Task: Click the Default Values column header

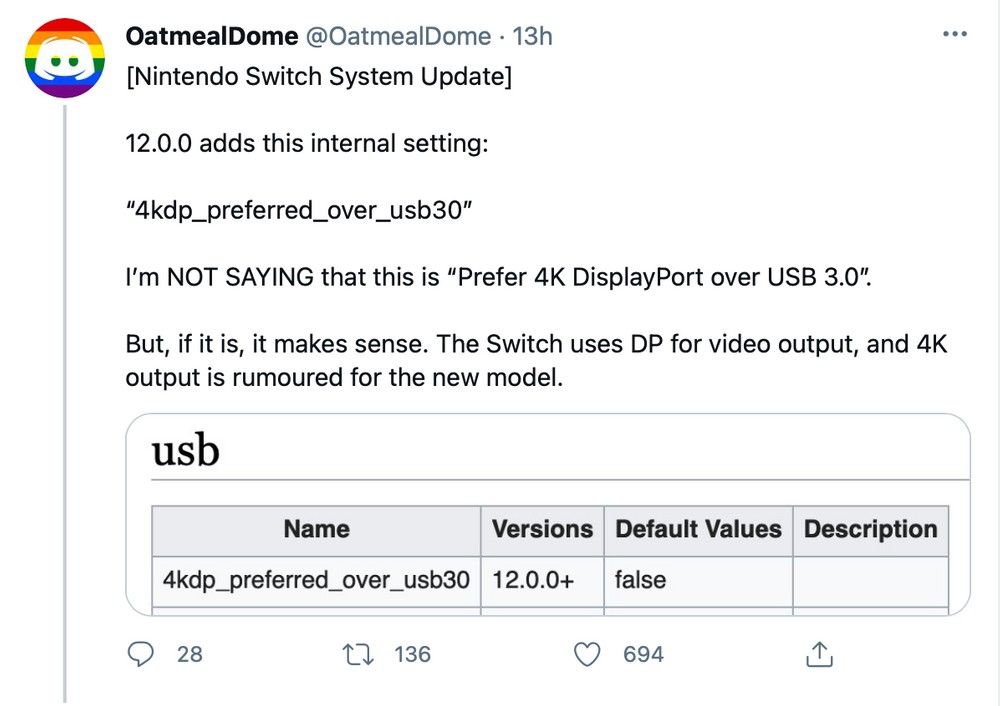Action: click(698, 530)
